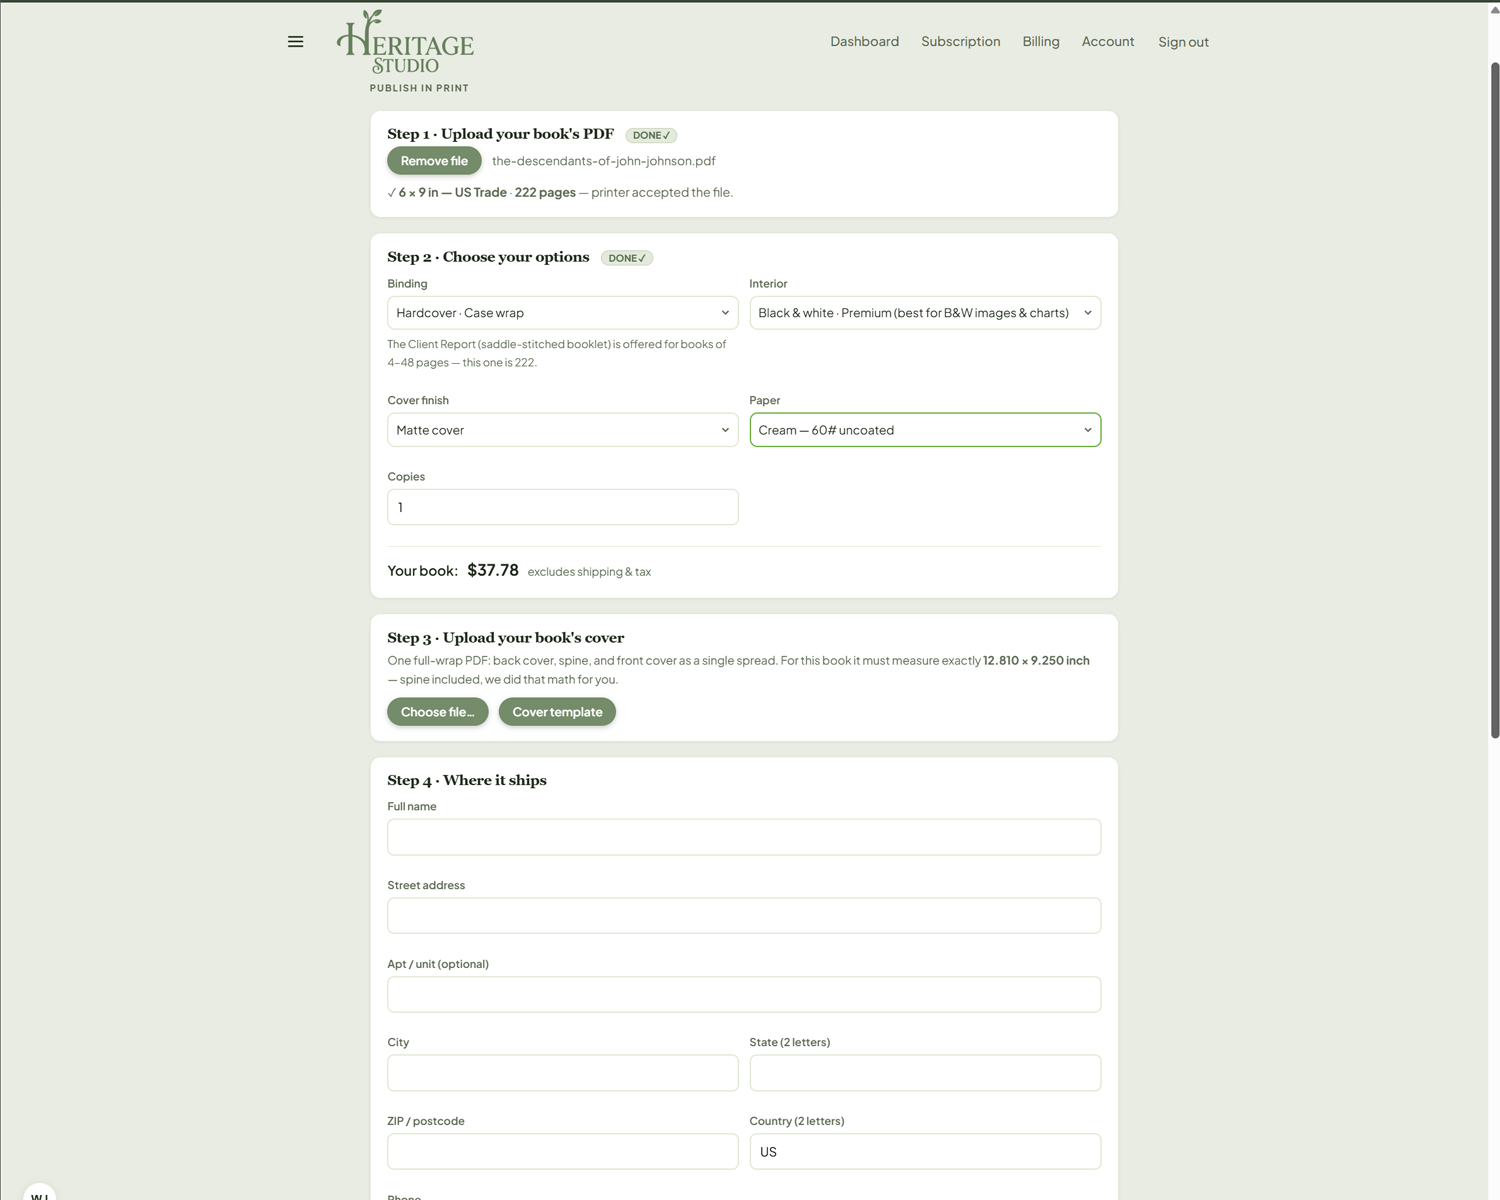The width and height of the screenshot is (1500, 1200).
Task: Click the $37.78 book price
Action: point(493,570)
